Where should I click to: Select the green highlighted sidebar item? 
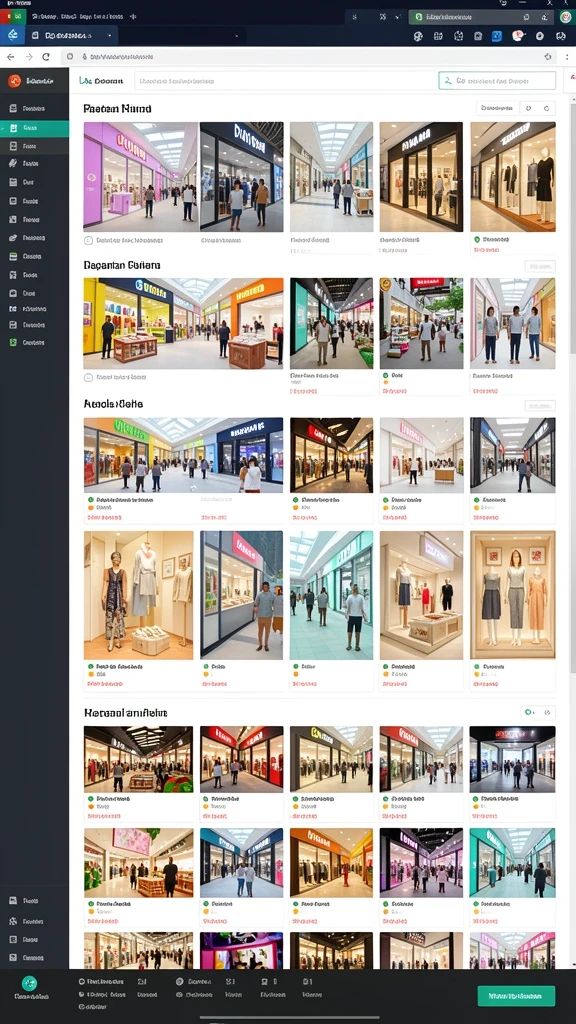pos(34,128)
